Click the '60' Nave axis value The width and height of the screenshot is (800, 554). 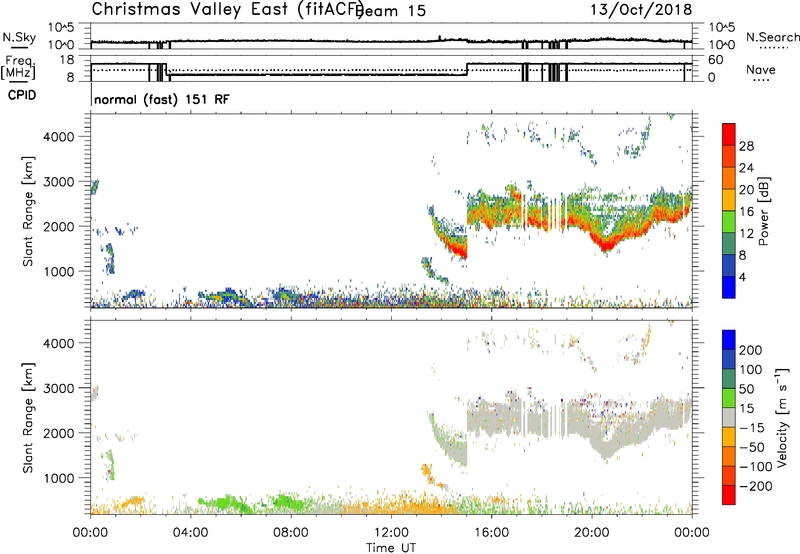716,60
